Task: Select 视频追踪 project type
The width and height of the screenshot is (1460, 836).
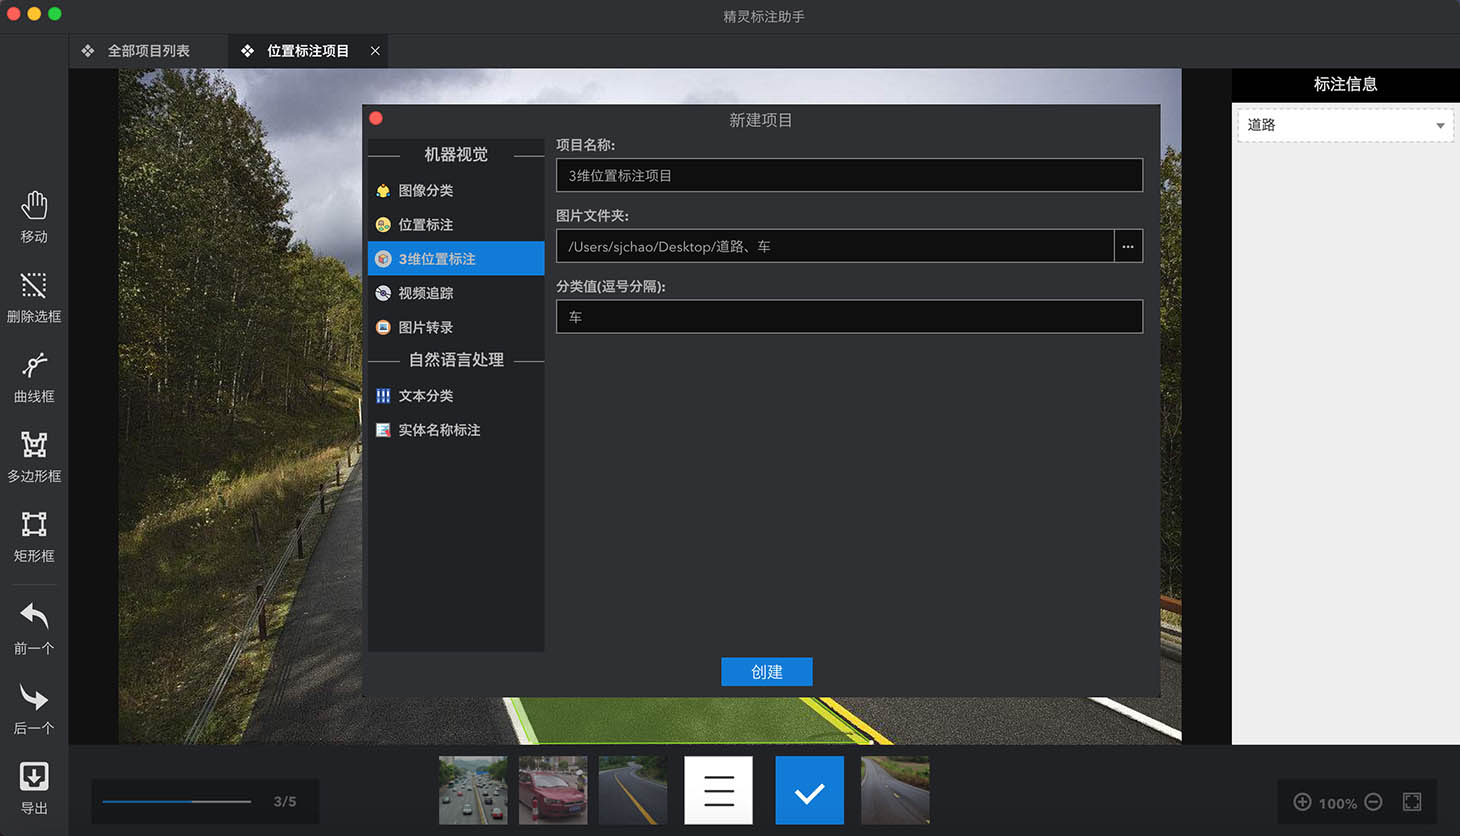Action: [426, 293]
